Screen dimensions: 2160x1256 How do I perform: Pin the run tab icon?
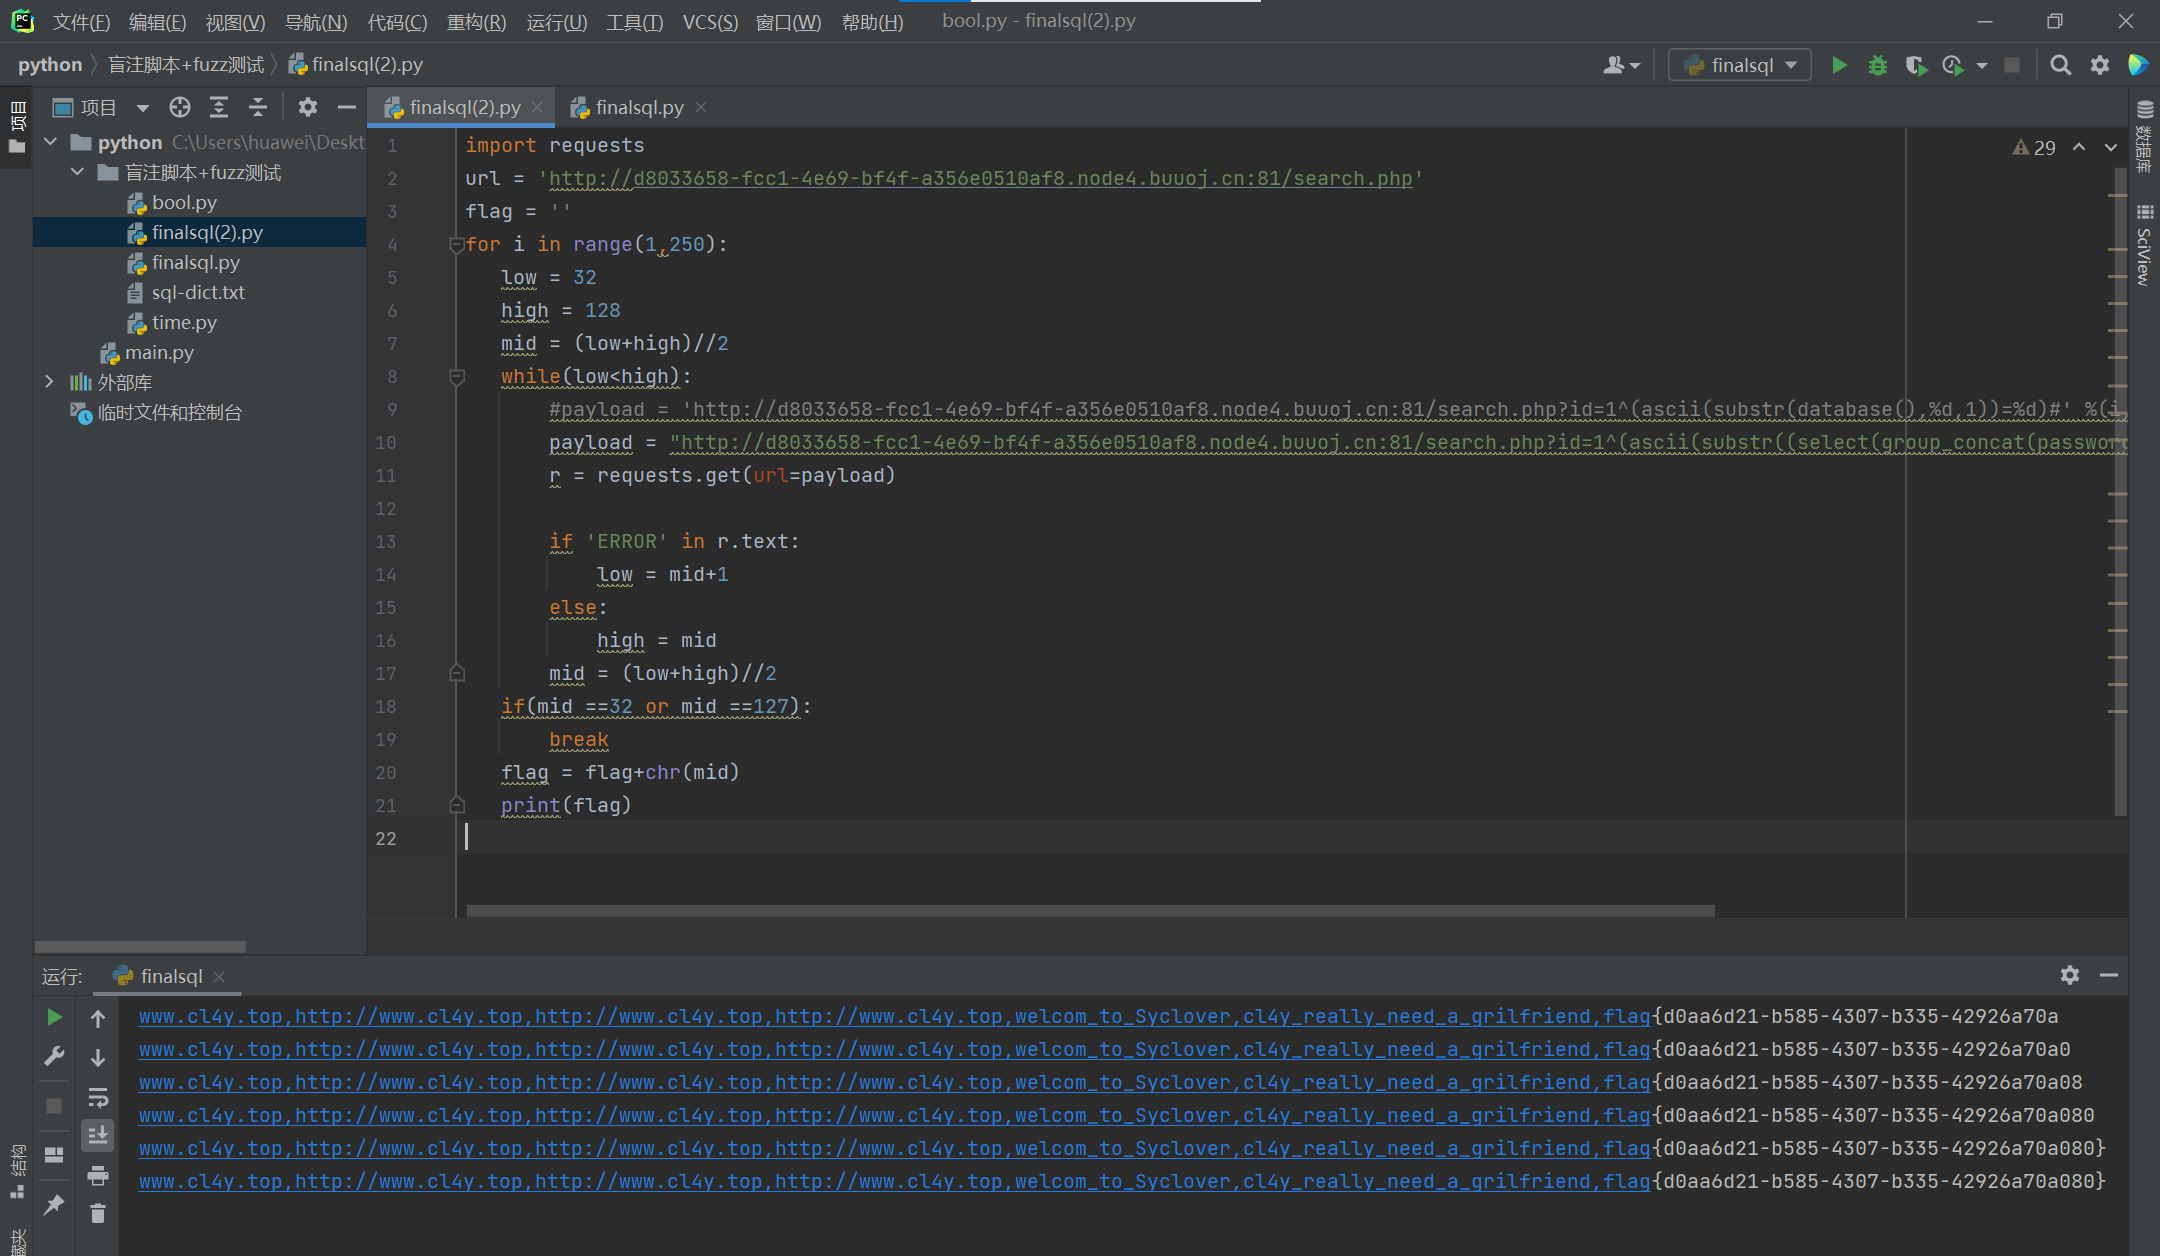[54, 1205]
